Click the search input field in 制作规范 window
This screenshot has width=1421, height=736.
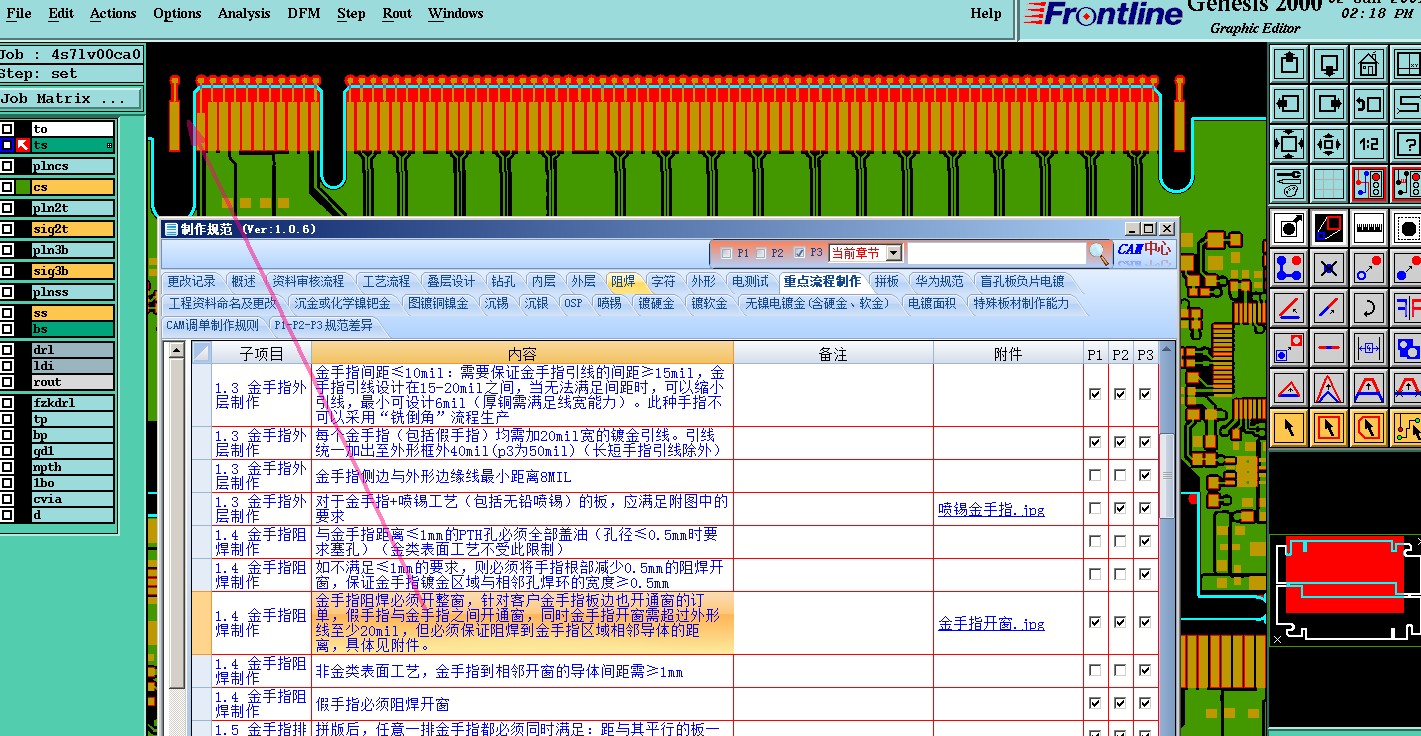click(x=996, y=253)
